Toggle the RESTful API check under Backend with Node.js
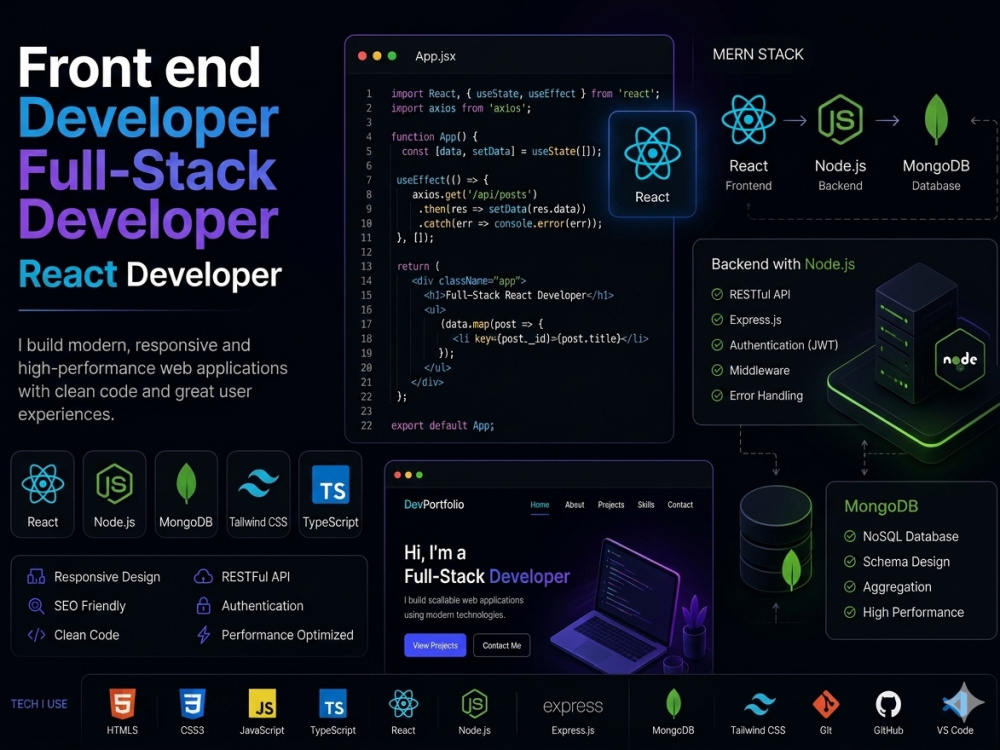This screenshot has height=750, width=1000. coord(717,294)
